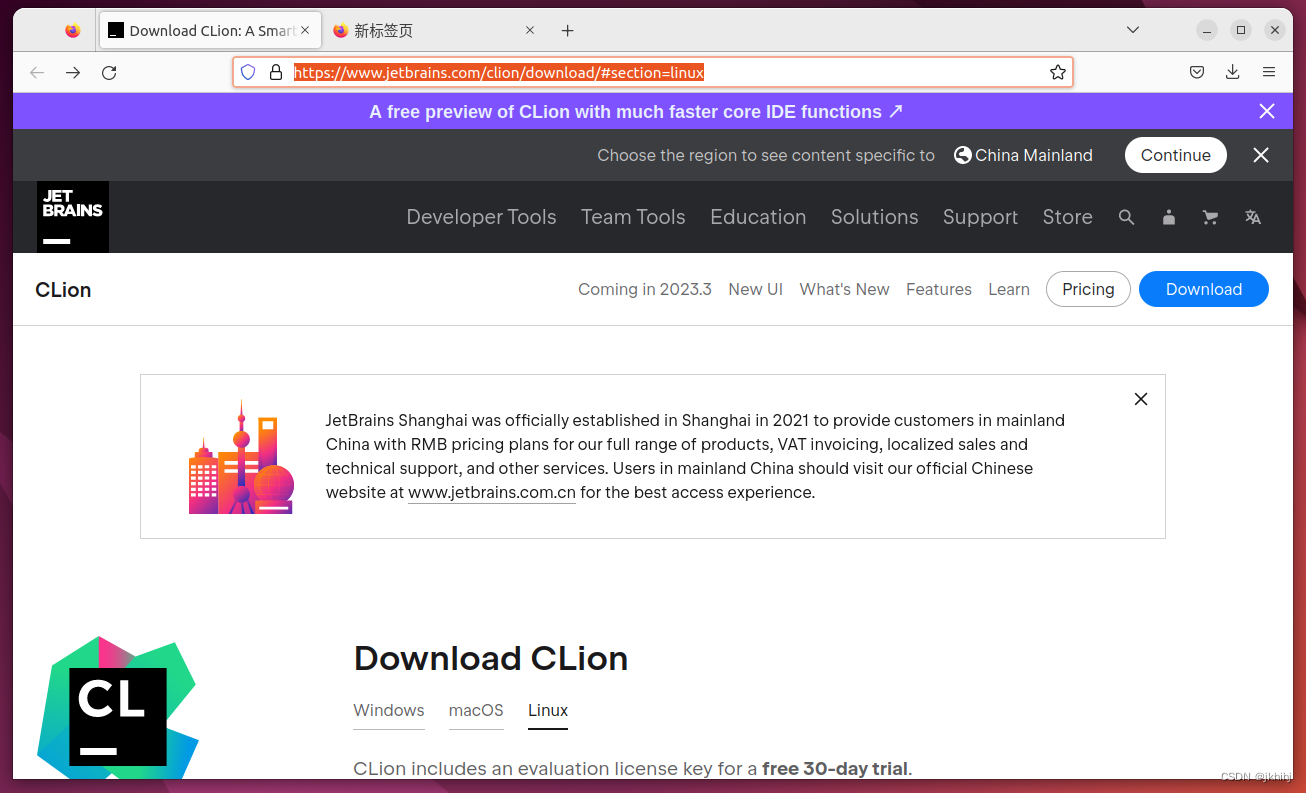Open the www.jetbrains.com.cn link

491,492
